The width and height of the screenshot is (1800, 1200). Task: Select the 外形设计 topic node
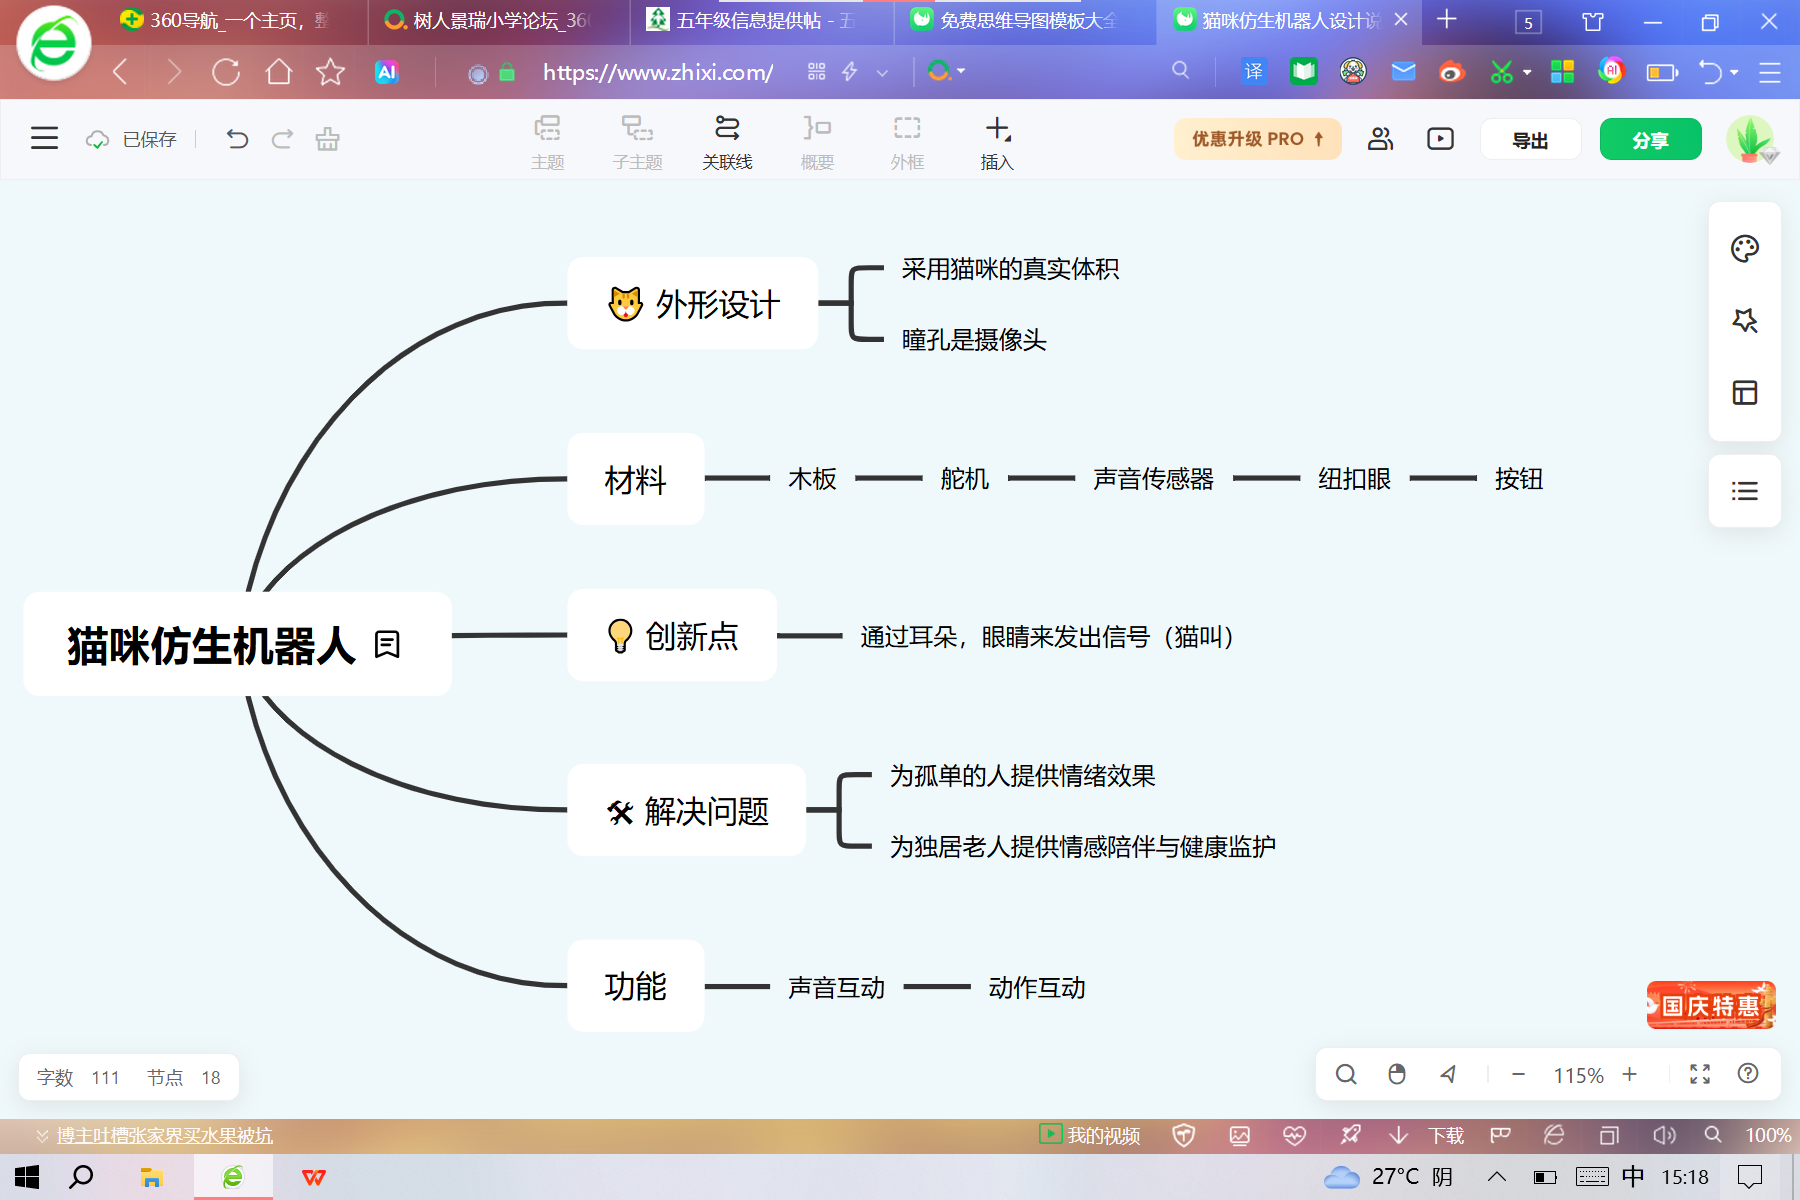click(693, 304)
